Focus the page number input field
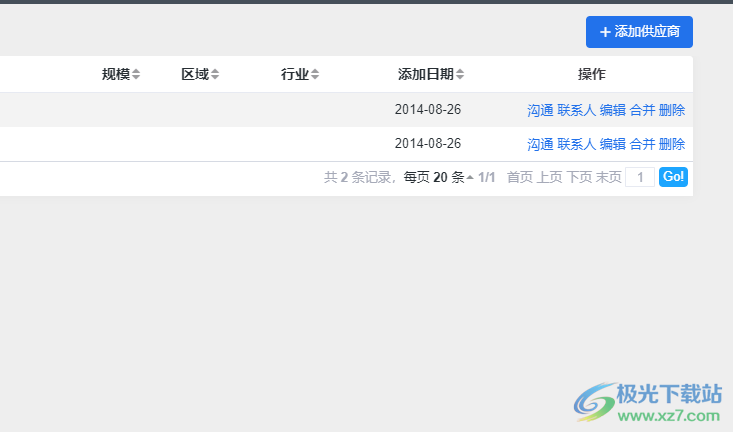 pos(640,177)
